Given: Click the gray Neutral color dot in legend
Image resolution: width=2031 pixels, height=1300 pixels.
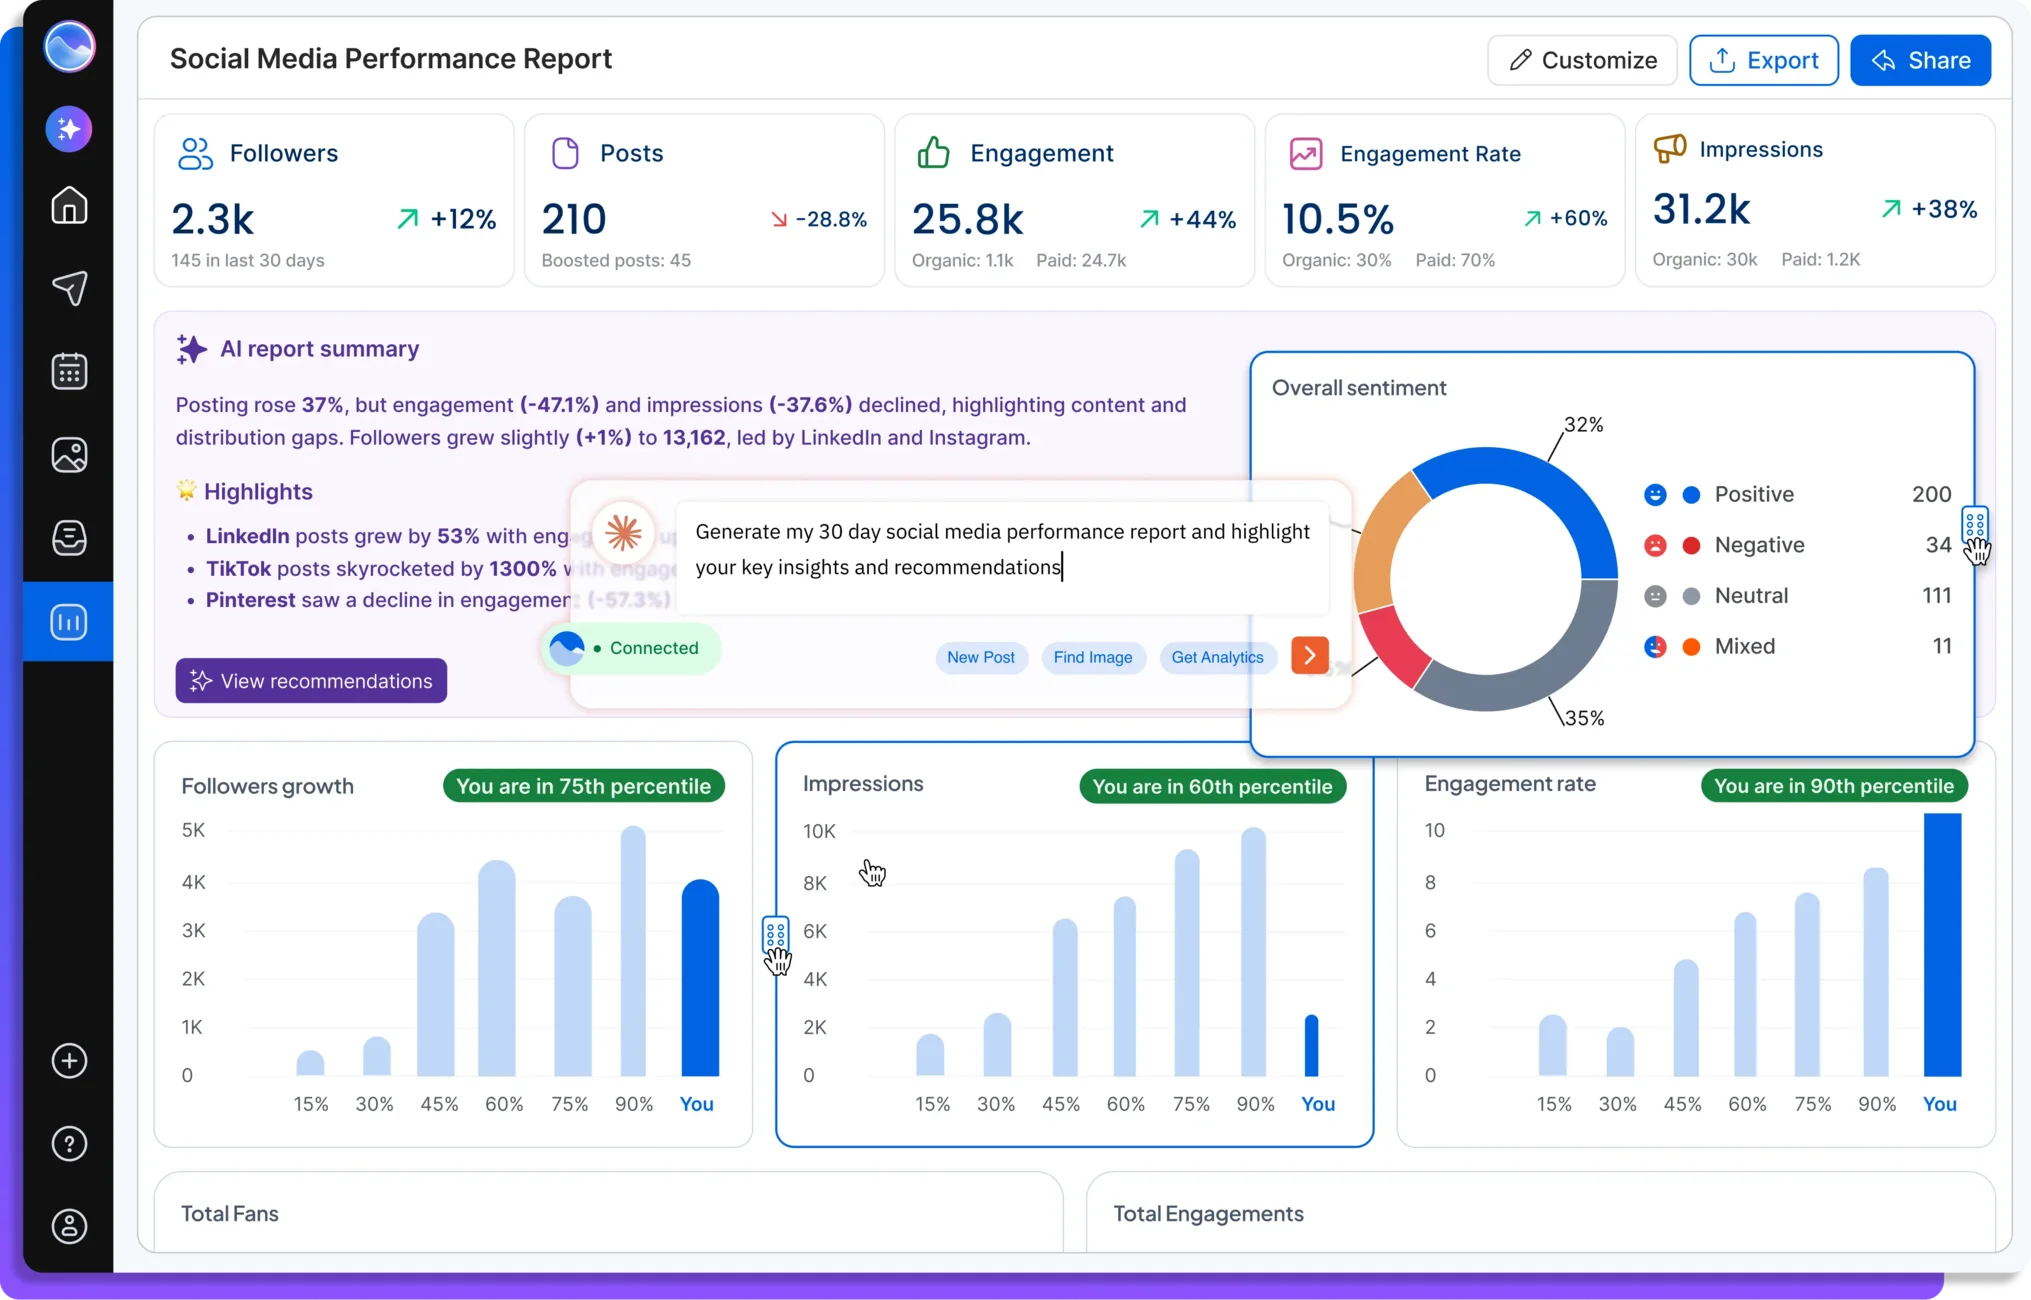Looking at the screenshot, I should click(1691, 596).
